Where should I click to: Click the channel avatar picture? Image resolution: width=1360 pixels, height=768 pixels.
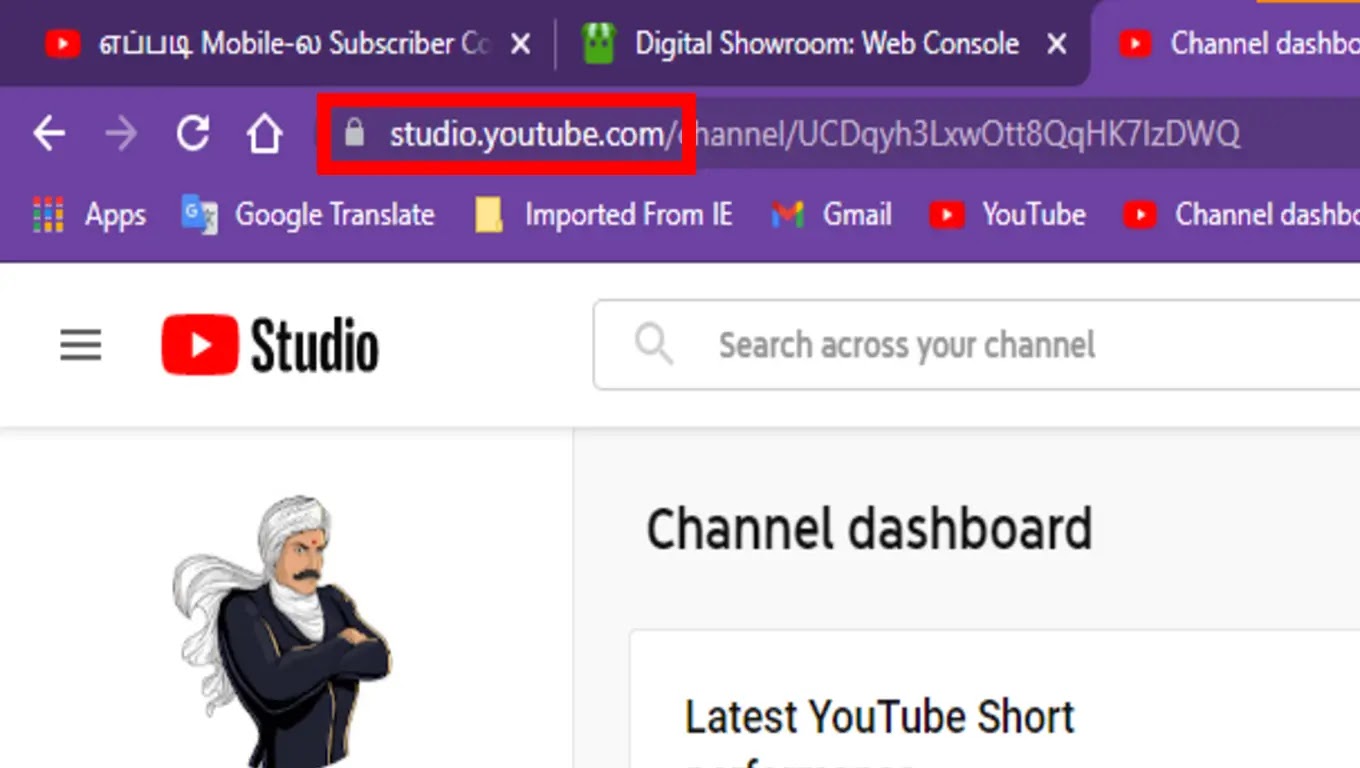pos(282,631)
